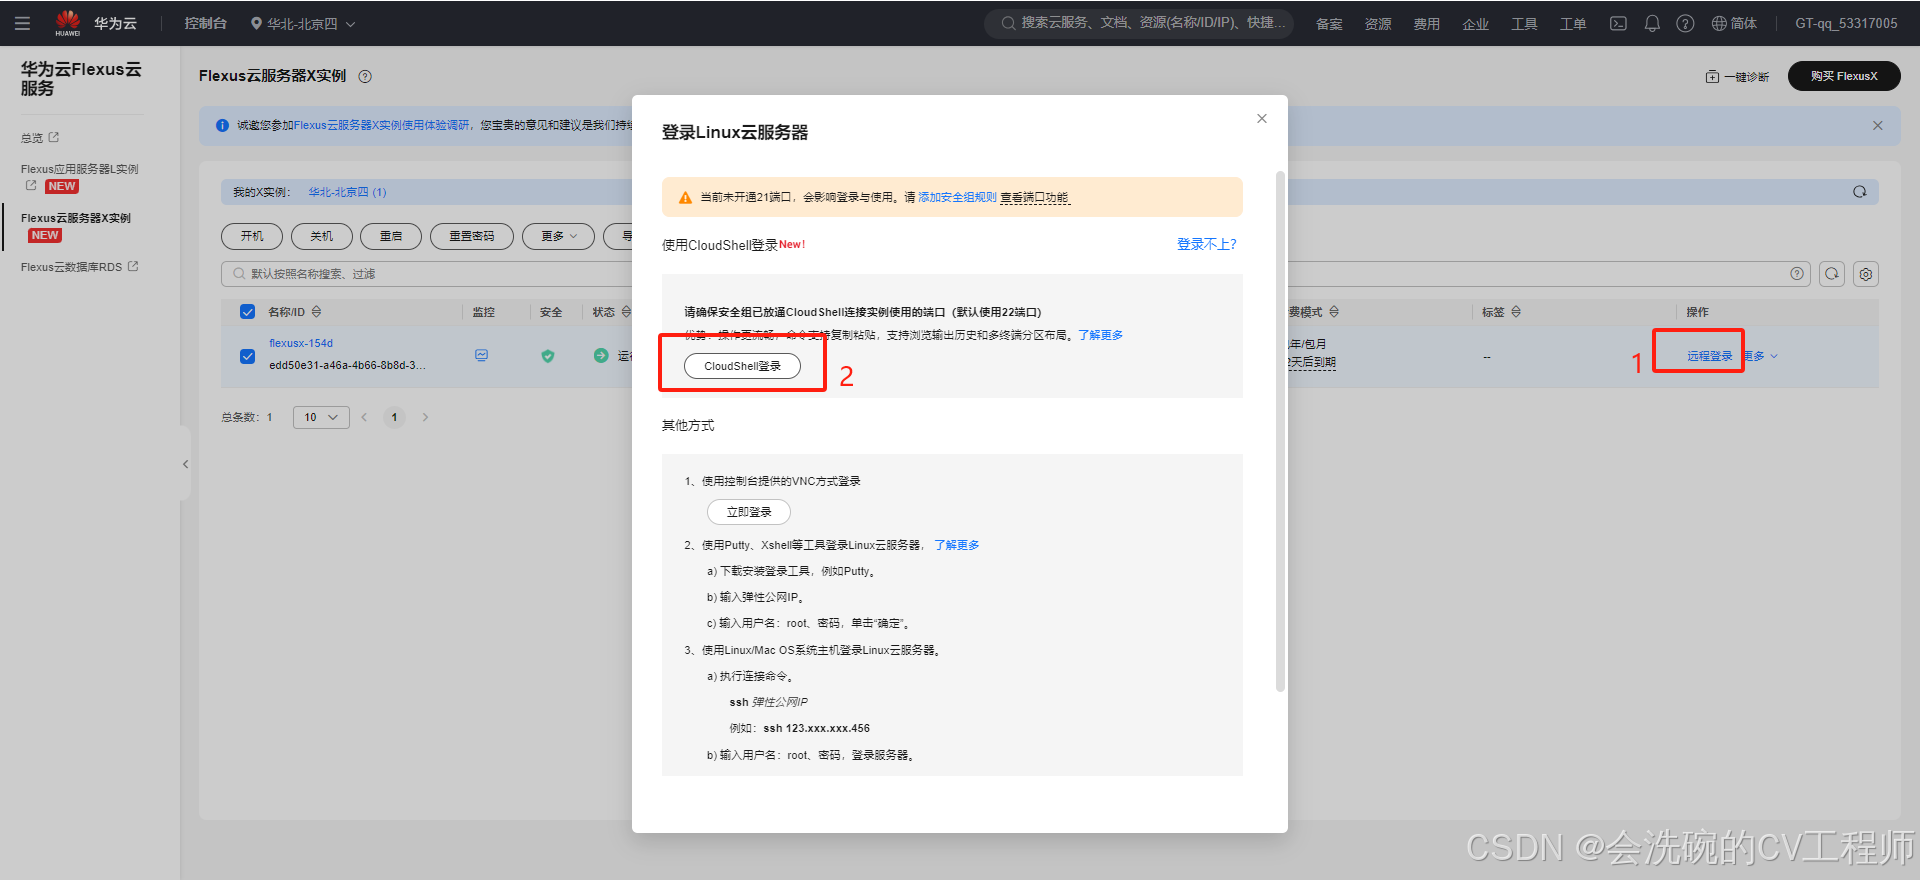Click the running status icon of flexusx-154d
1920x880 pixels.
click(x=601, y=355)
